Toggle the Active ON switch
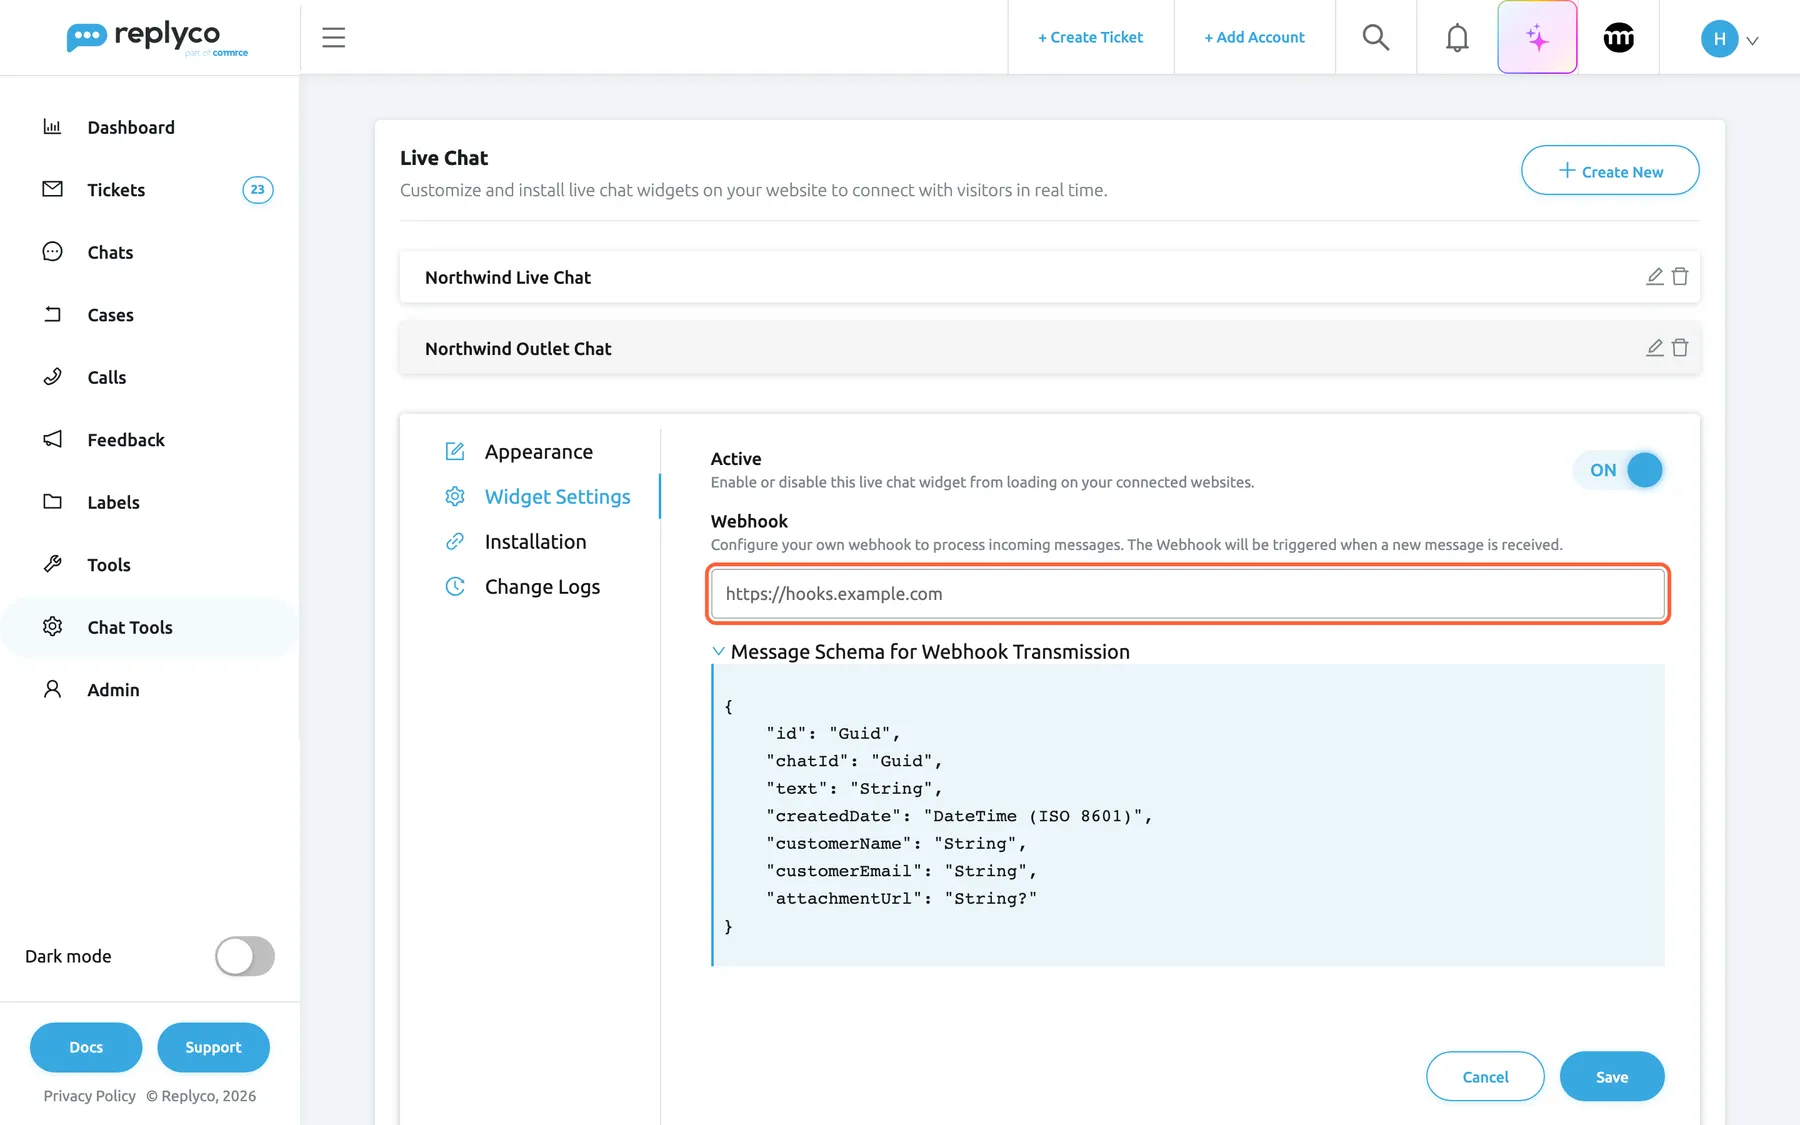This screenshot has width=1800, height=1125. click(x=1619, y=470)
